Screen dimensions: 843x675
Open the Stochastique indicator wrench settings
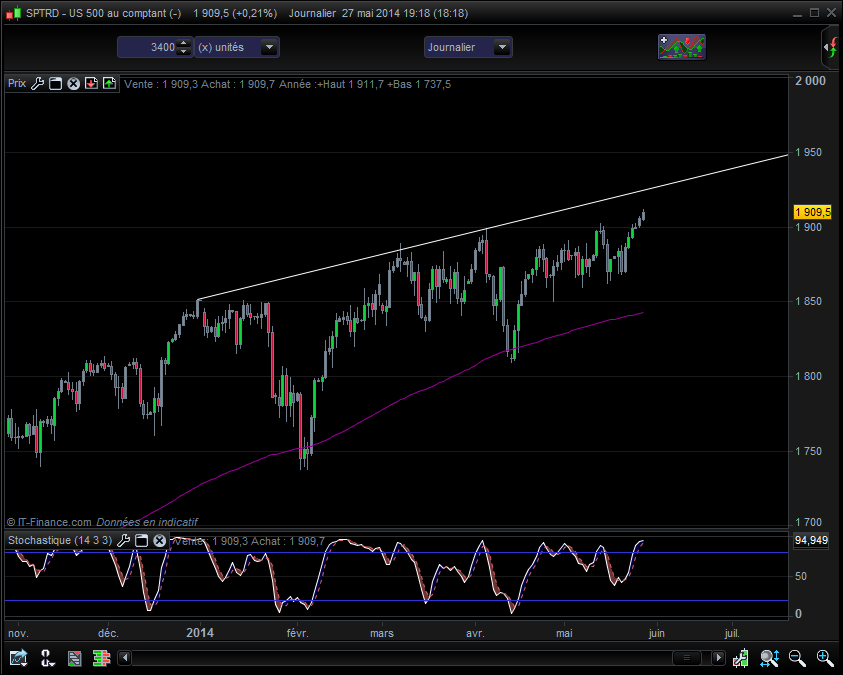(123, 540)
